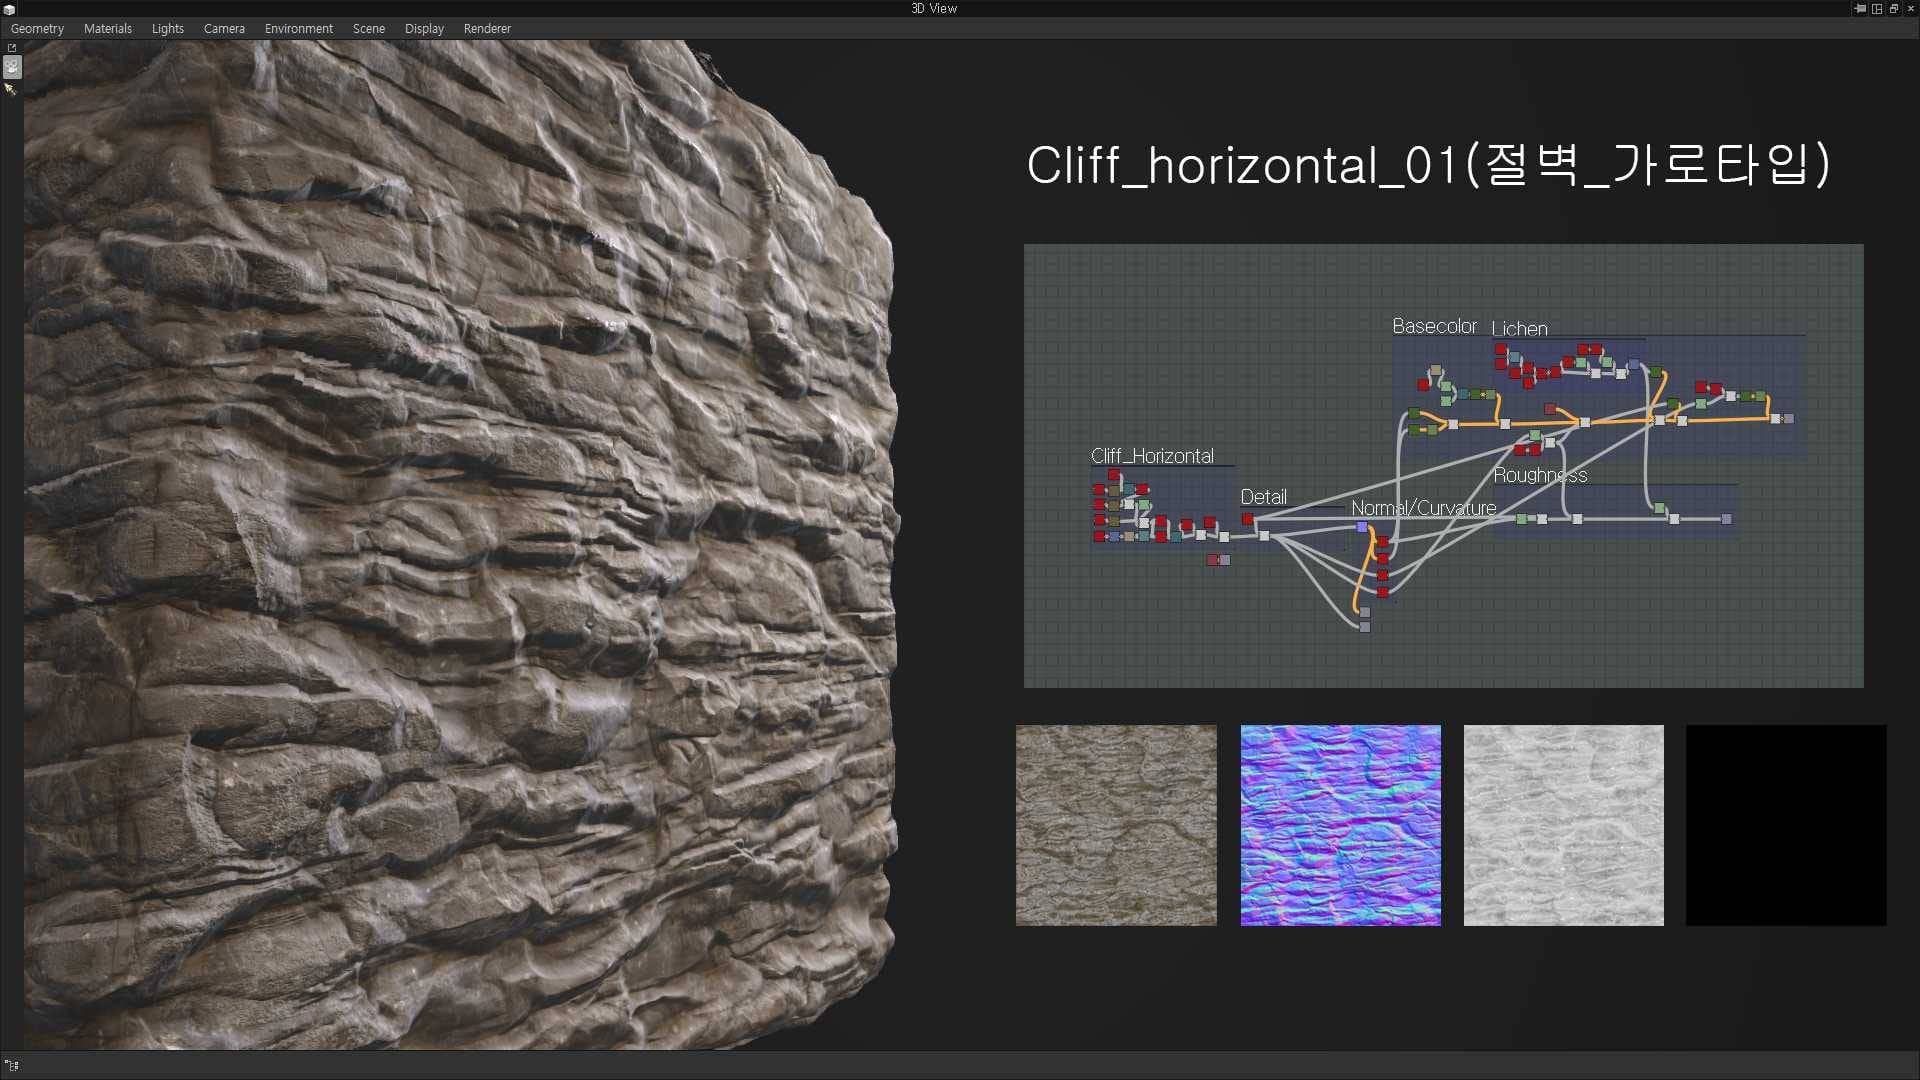Image resolution: width=1920 pixels, height=1080 pixels.
Task: Click the 3D cube icon in title bar
Action: pyautogui.click(x=9, y=9)
